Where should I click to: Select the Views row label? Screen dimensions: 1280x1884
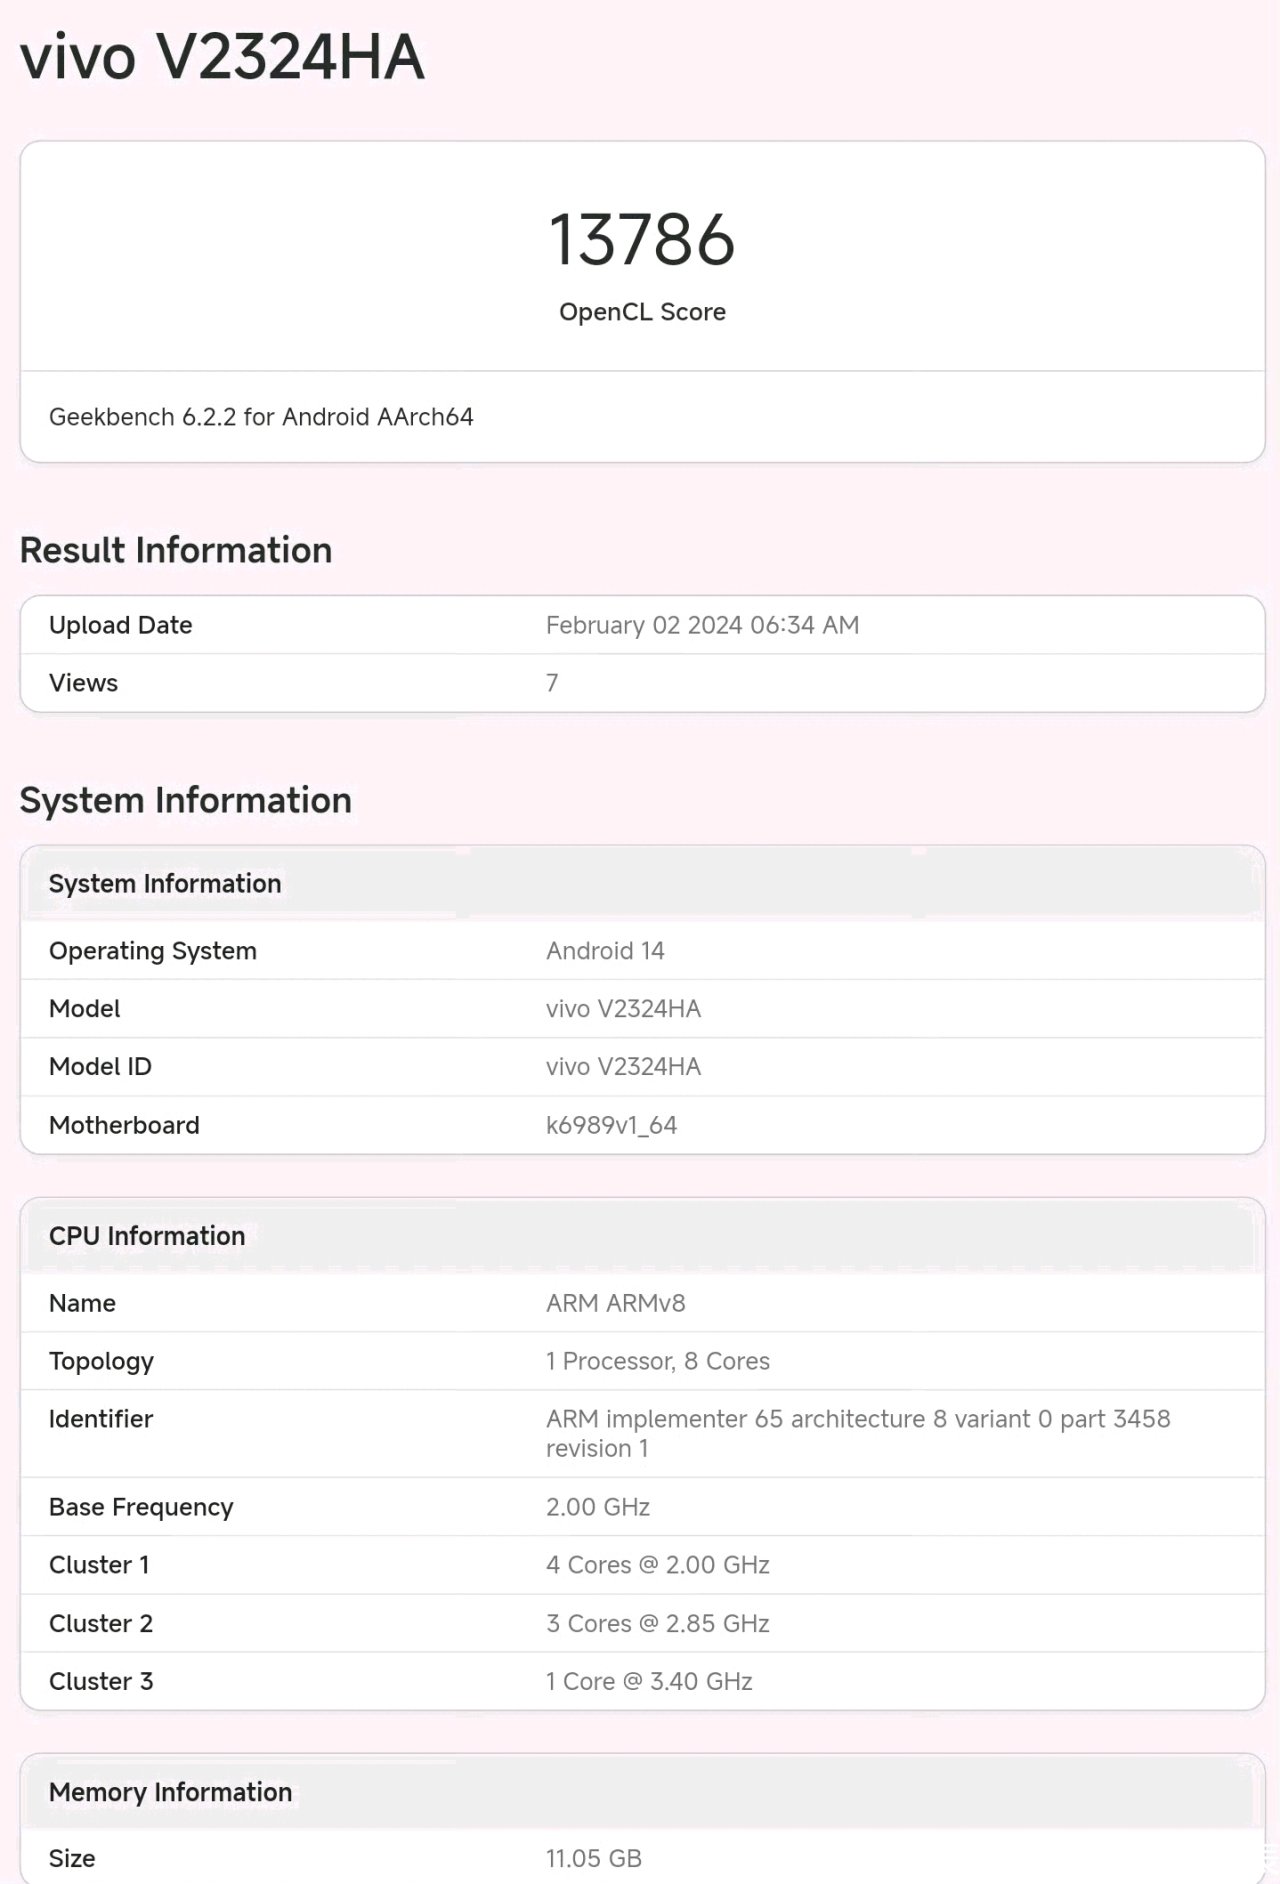click(x=84, y=683)
